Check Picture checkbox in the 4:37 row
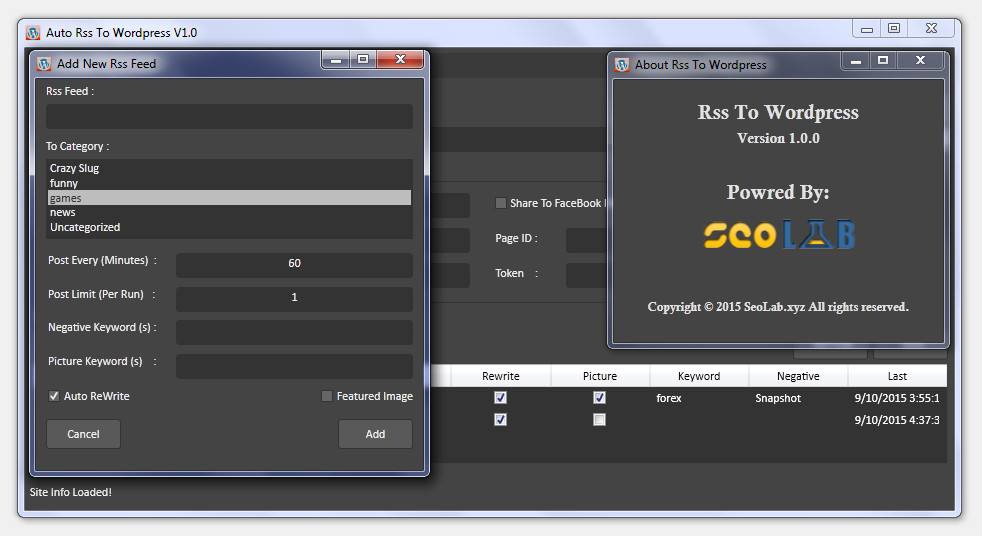Image resolution: width=982 pixels, height=536 pixels. 599,420
